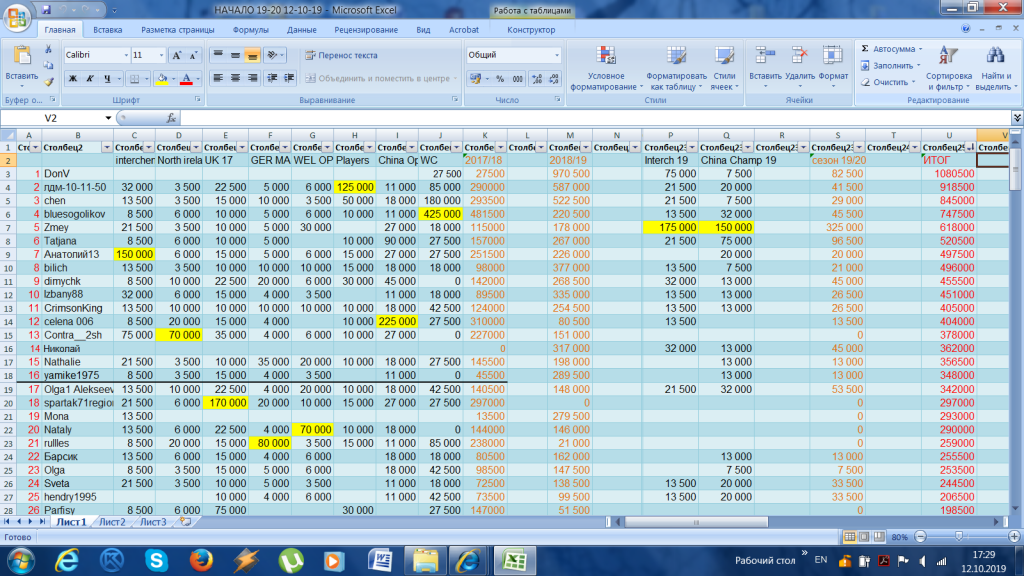Viewport: 1024px width, 576px height.
Task: Open Conditional Formatting (Условное форматирование)
Action: (605, 57)
